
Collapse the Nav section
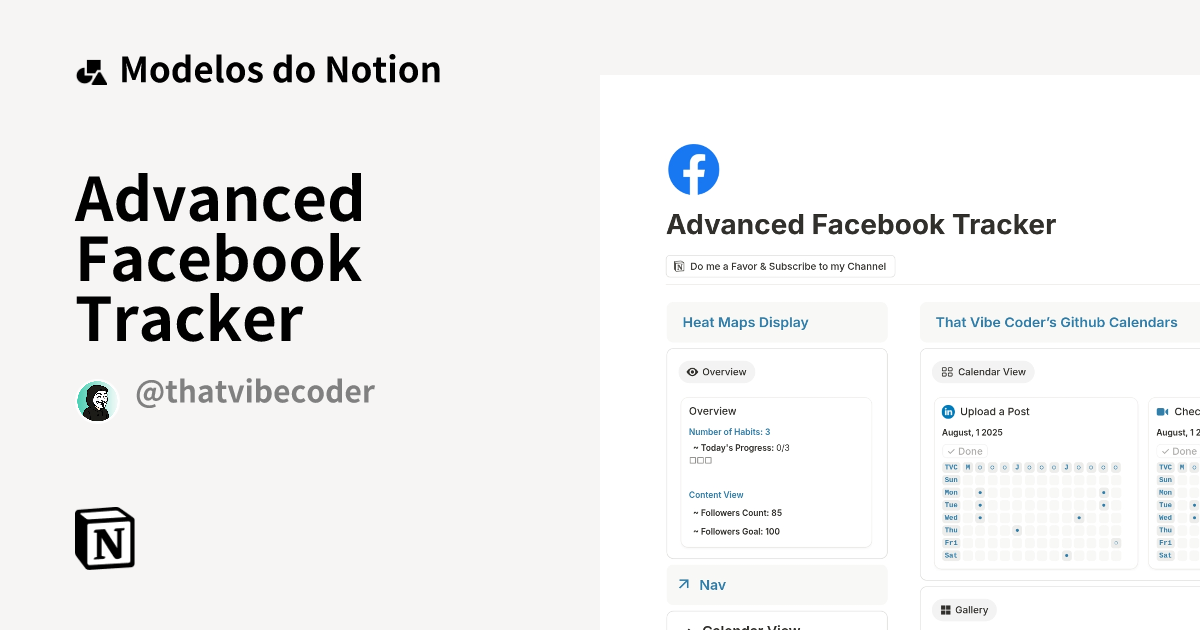(x=712, y=584)
